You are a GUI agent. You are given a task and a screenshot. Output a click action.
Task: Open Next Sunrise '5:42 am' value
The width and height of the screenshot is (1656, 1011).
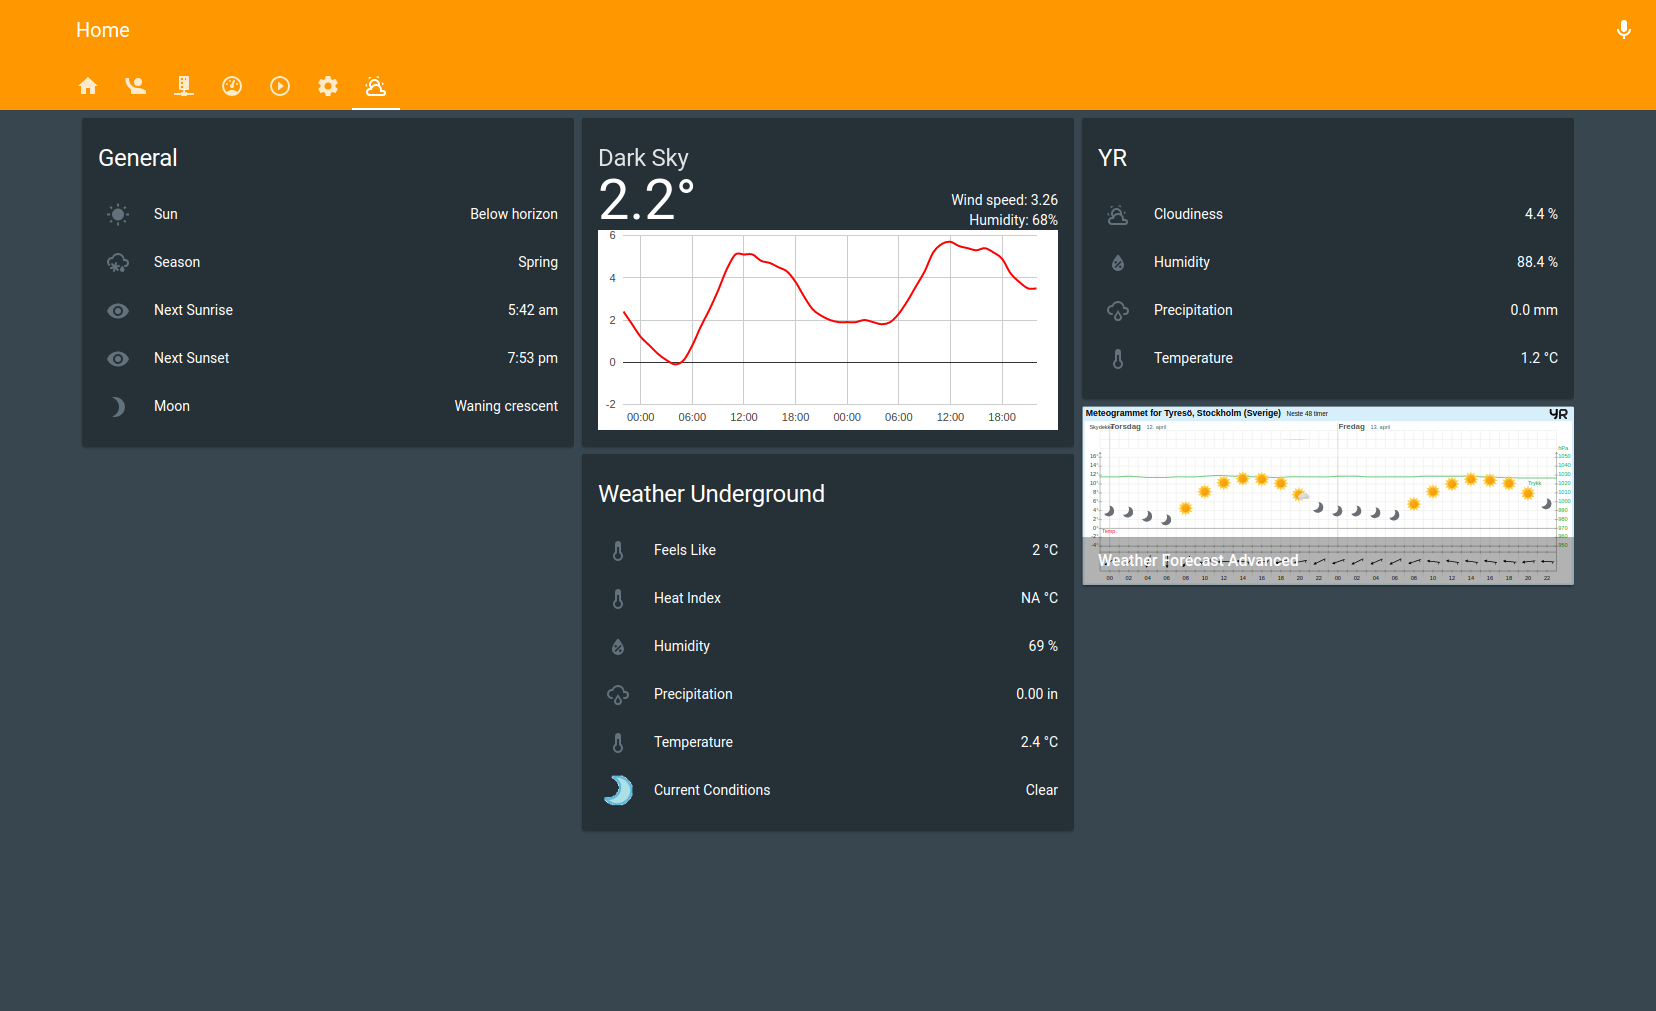tap(533, 310)
